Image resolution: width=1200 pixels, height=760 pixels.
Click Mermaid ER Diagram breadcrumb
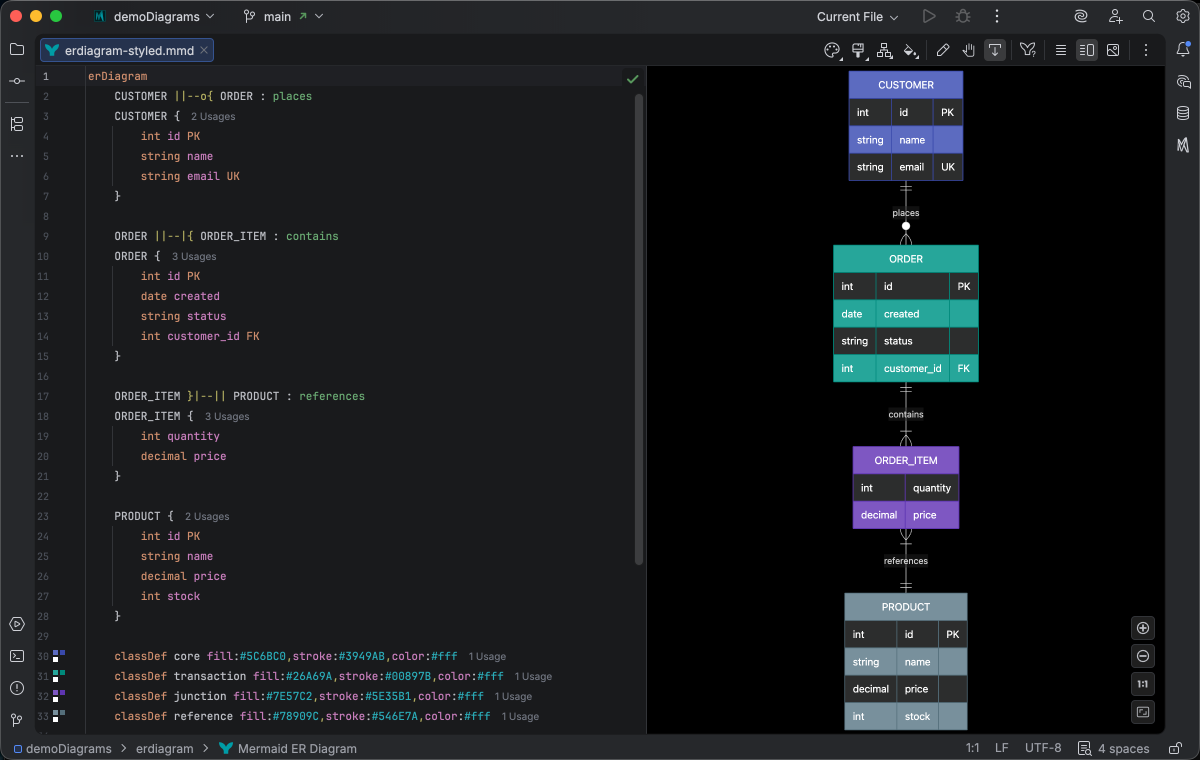click(288, 748)
